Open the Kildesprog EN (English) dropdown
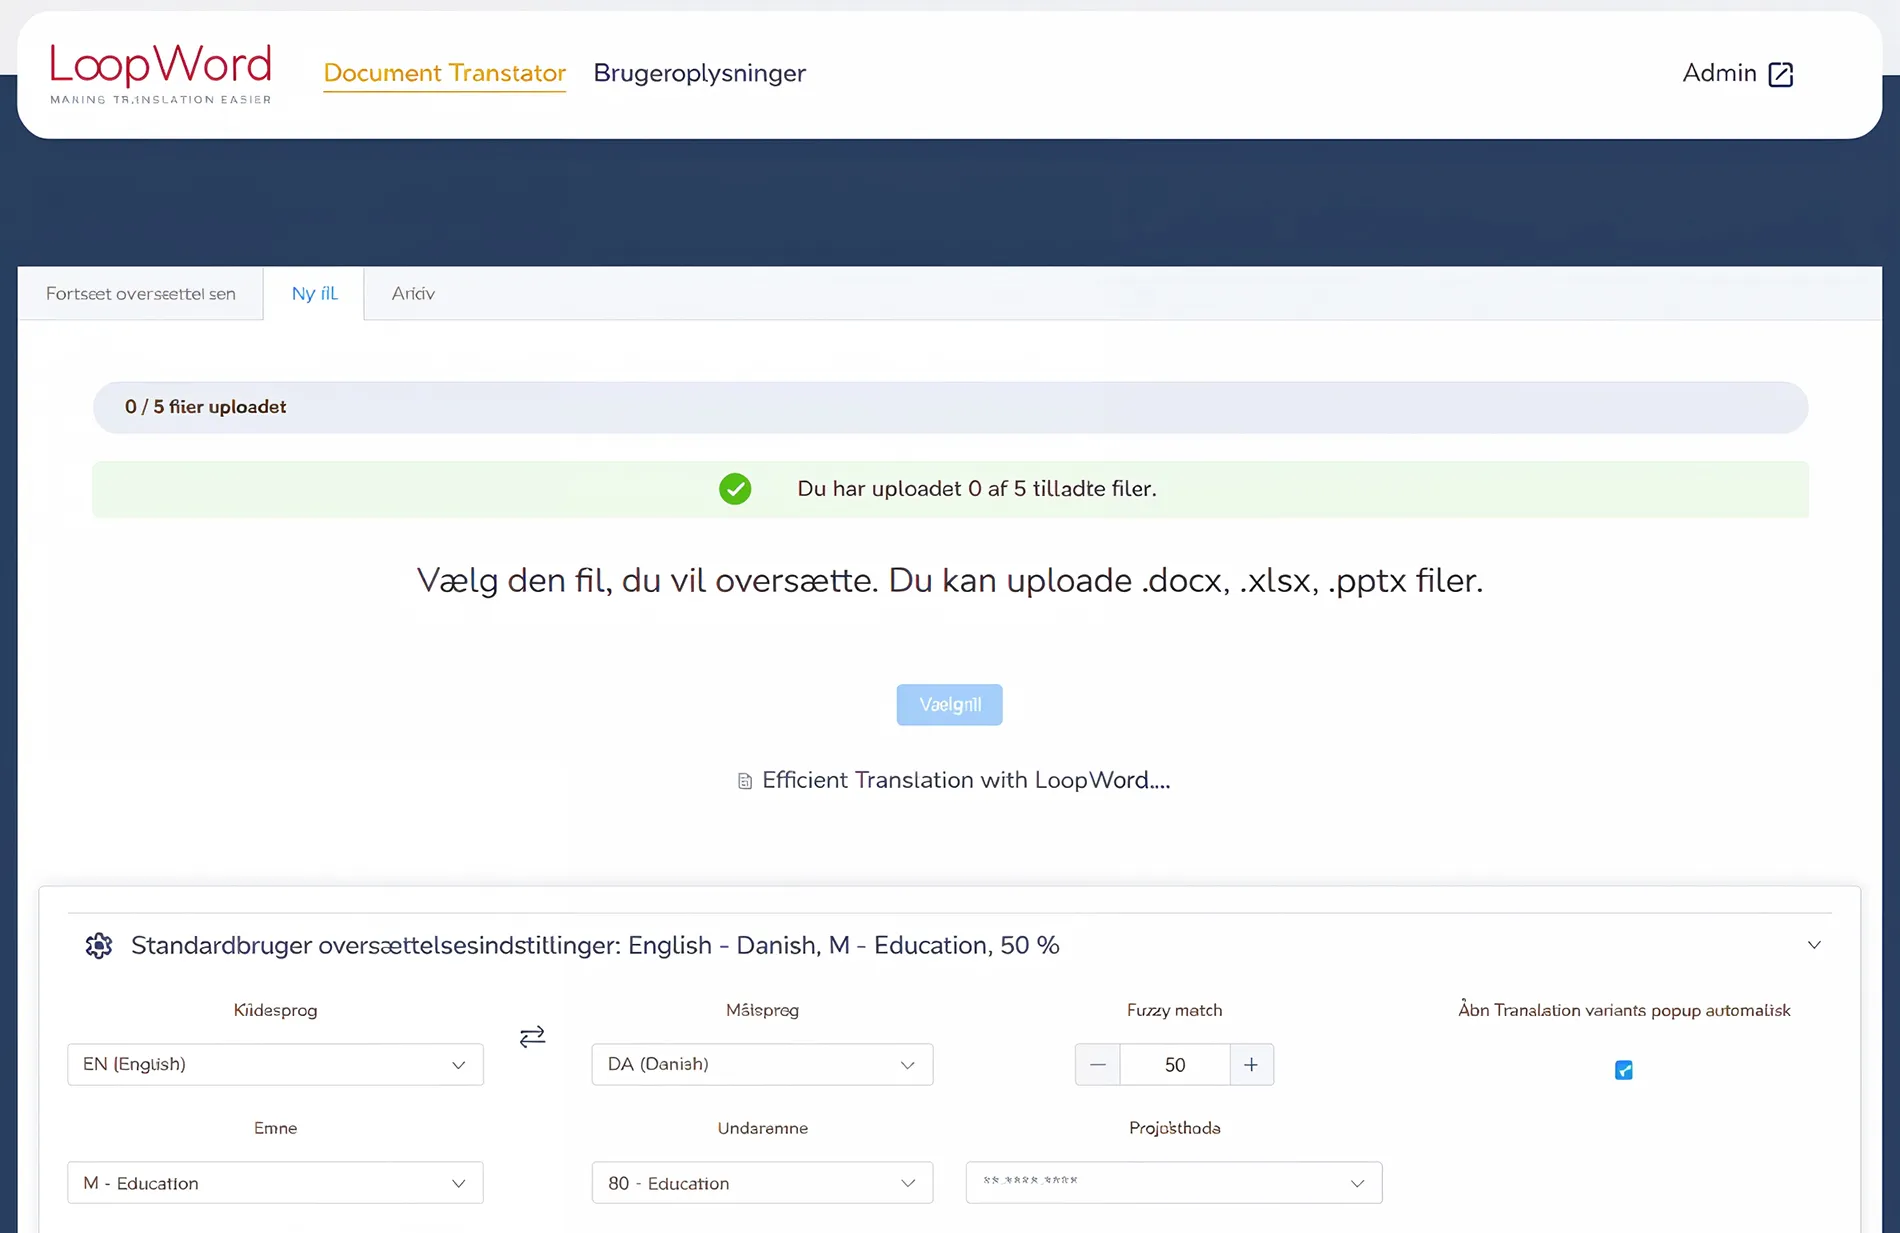 click(x=275, y=1065)
